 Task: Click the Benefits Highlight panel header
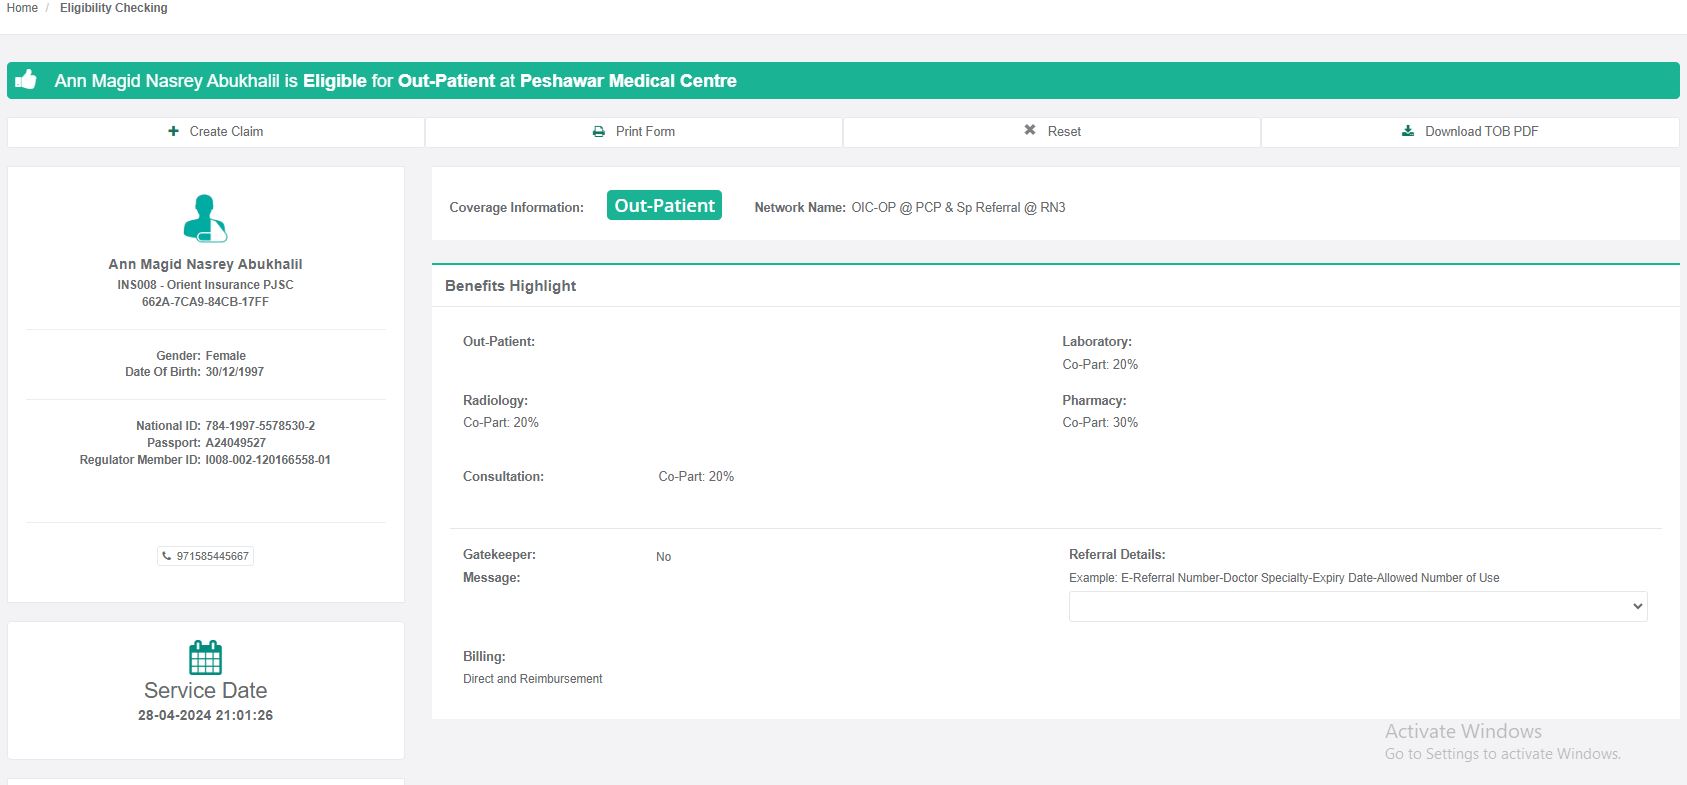(510, 286)
